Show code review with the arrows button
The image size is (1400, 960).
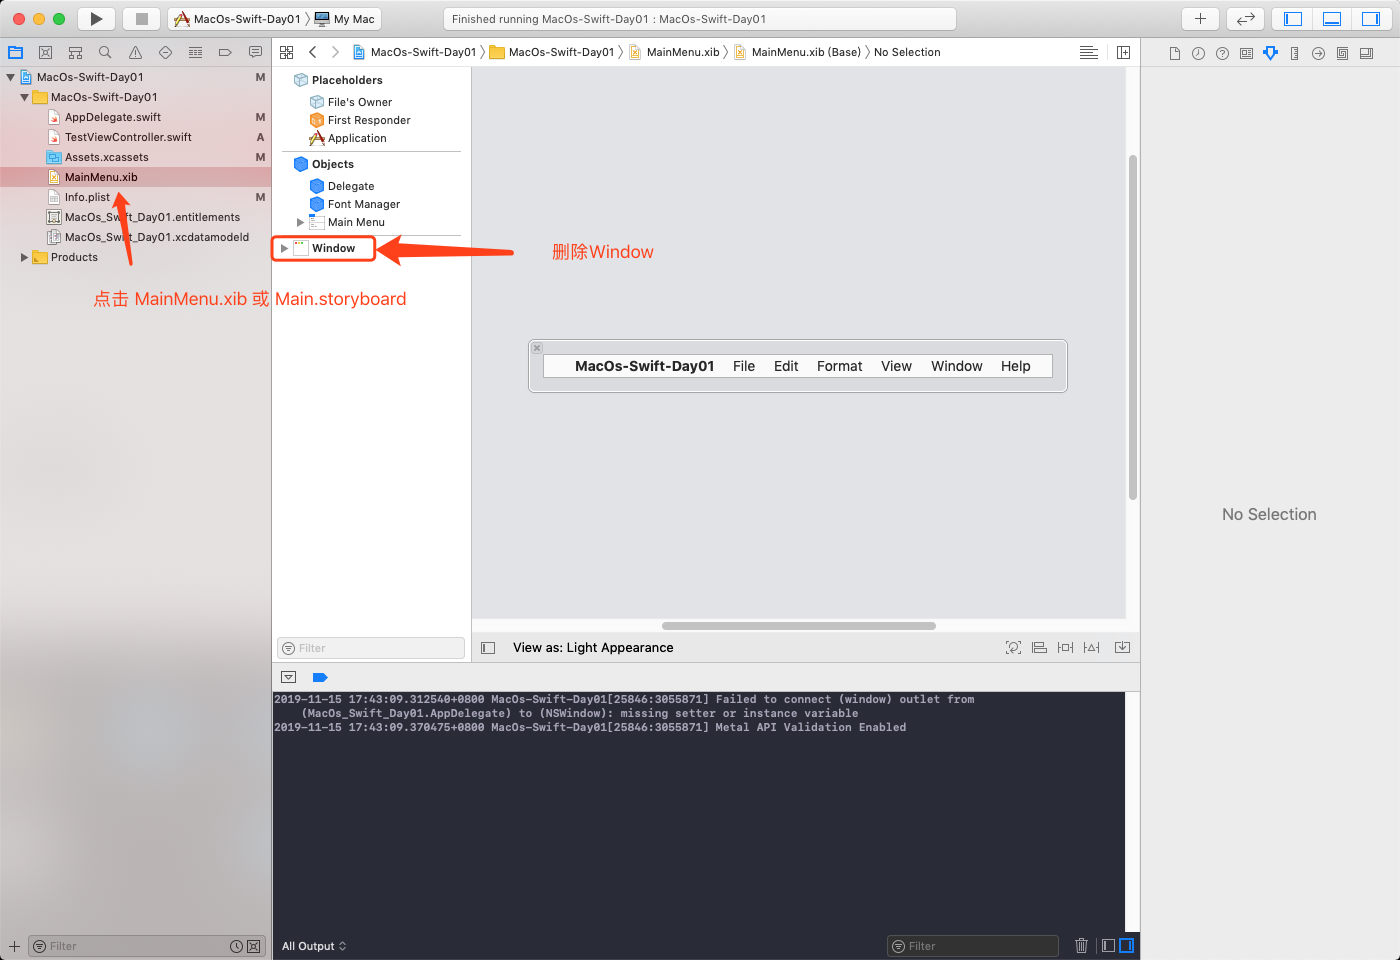pyautogui.click(x=1245, y=19)
